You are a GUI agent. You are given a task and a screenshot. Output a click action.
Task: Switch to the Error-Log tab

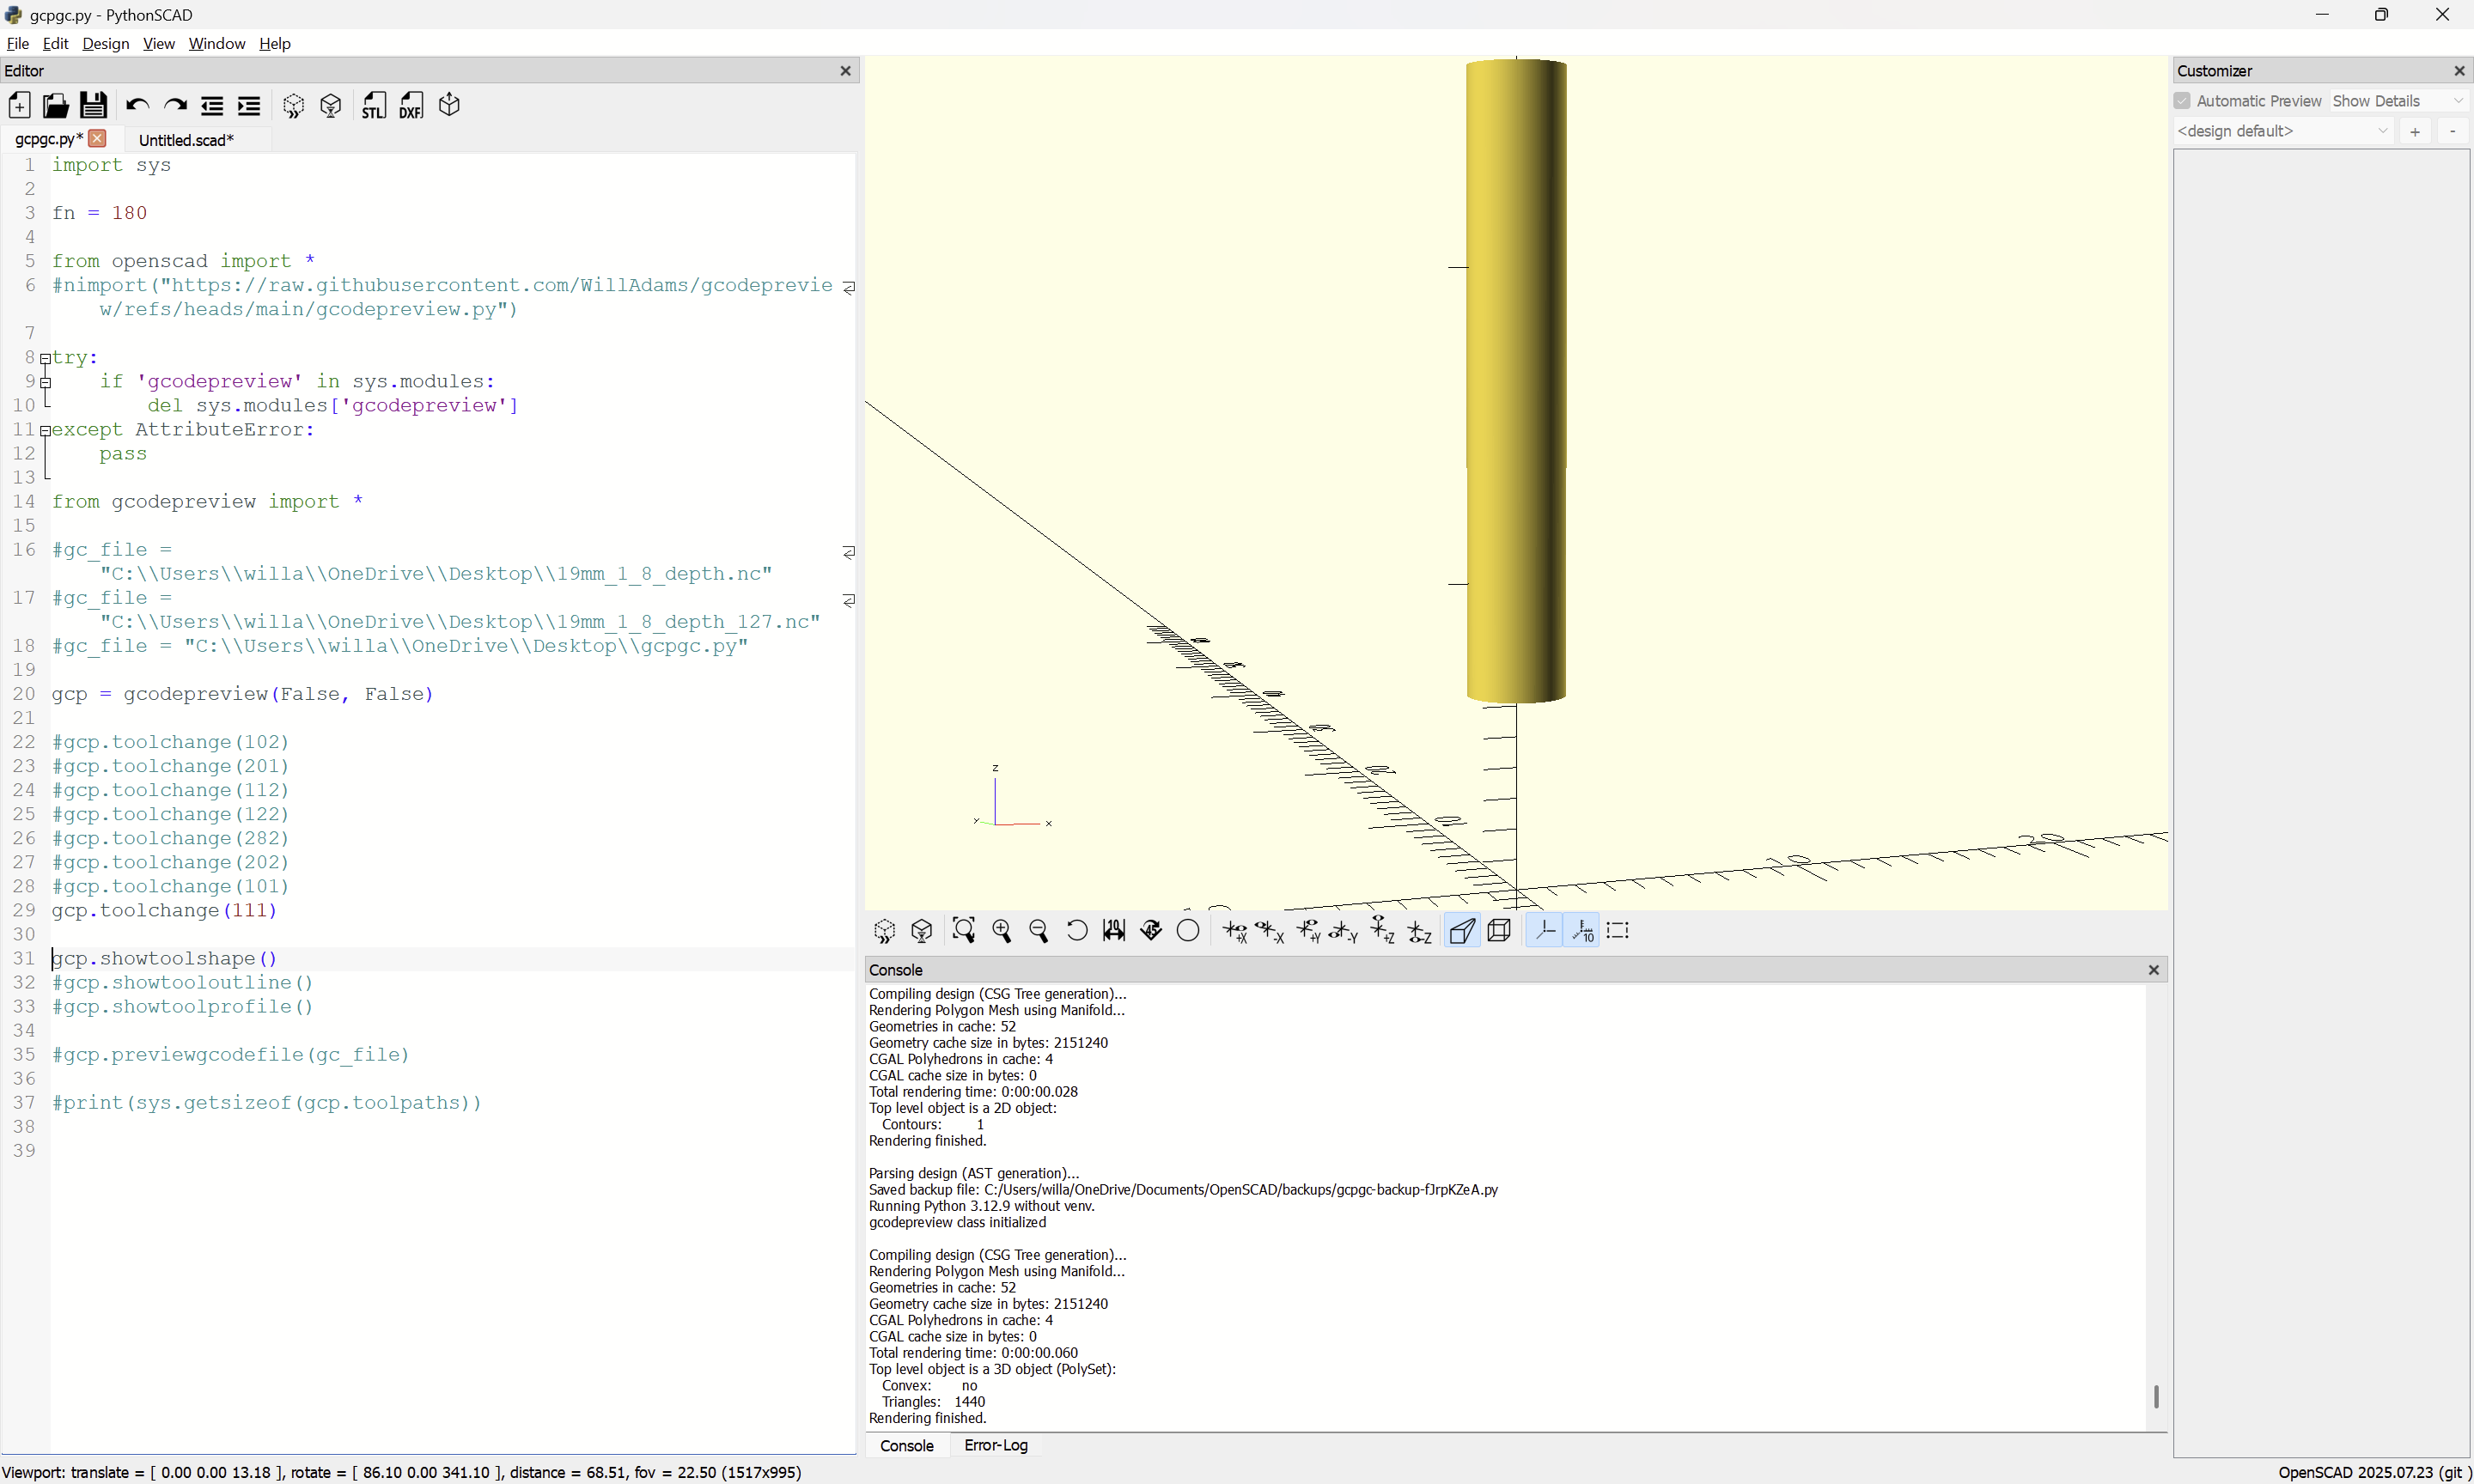pyautogui.click(x=995, y=1445)
